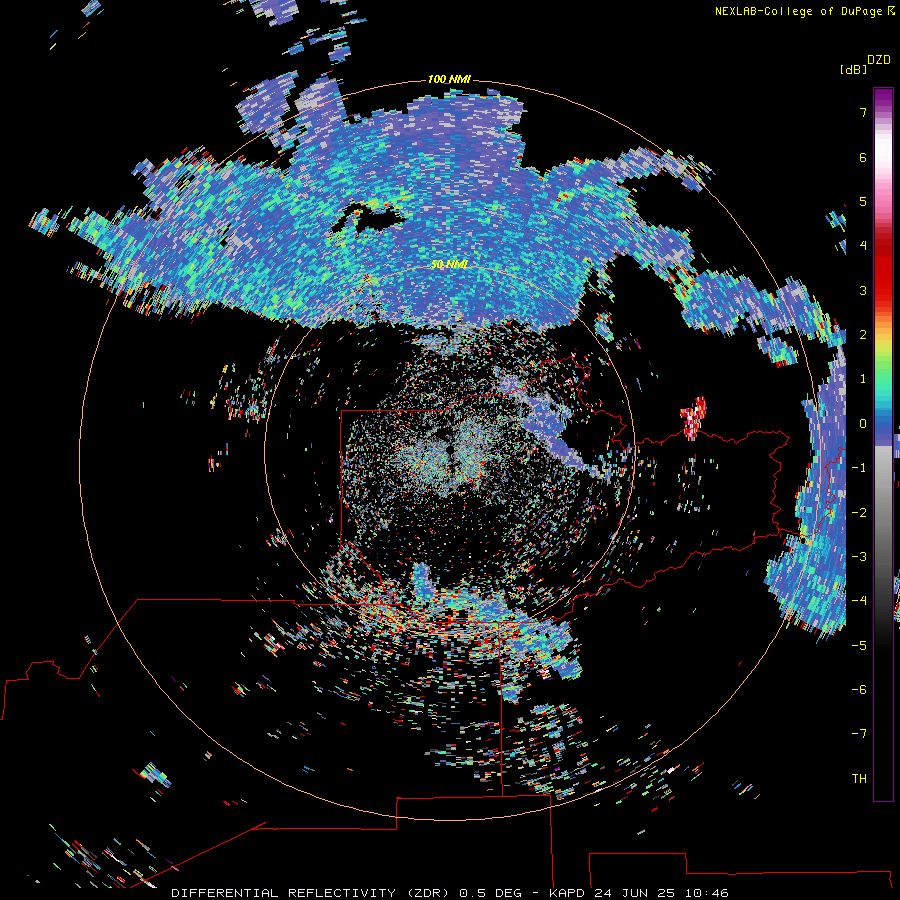Image resolution: width=900 pixels, height=900 pixels.
Task: Click the 7 tick label on color scale
Action: coord(863,112)
